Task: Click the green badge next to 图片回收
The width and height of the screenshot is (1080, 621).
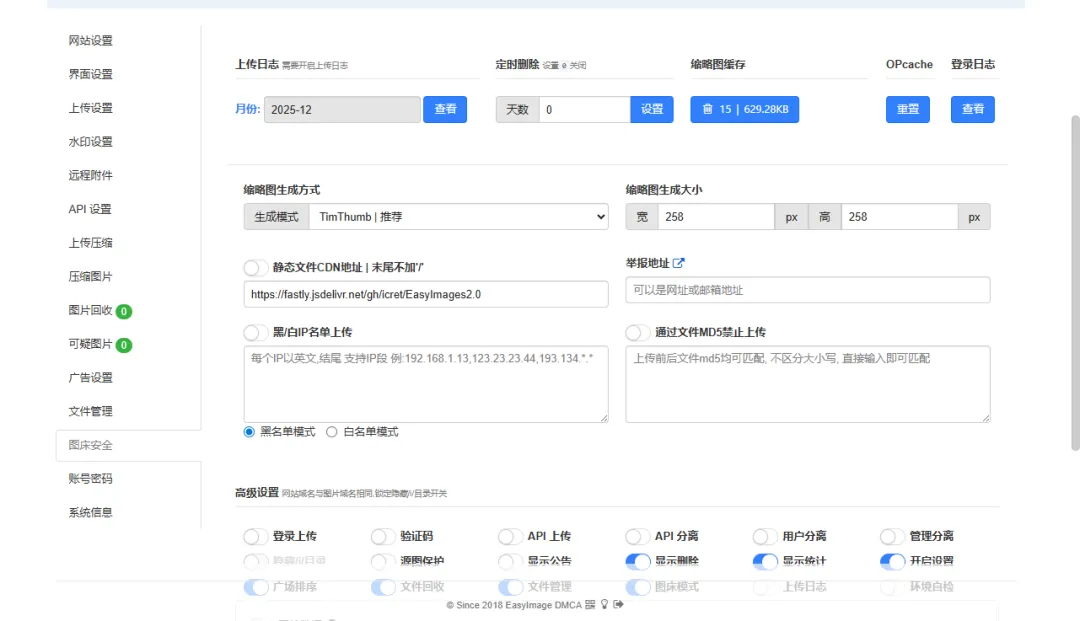Action: [124, 311]
